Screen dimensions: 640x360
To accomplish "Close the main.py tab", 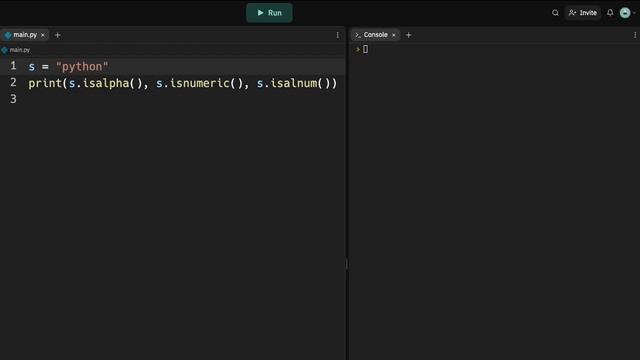I will 43,35.
